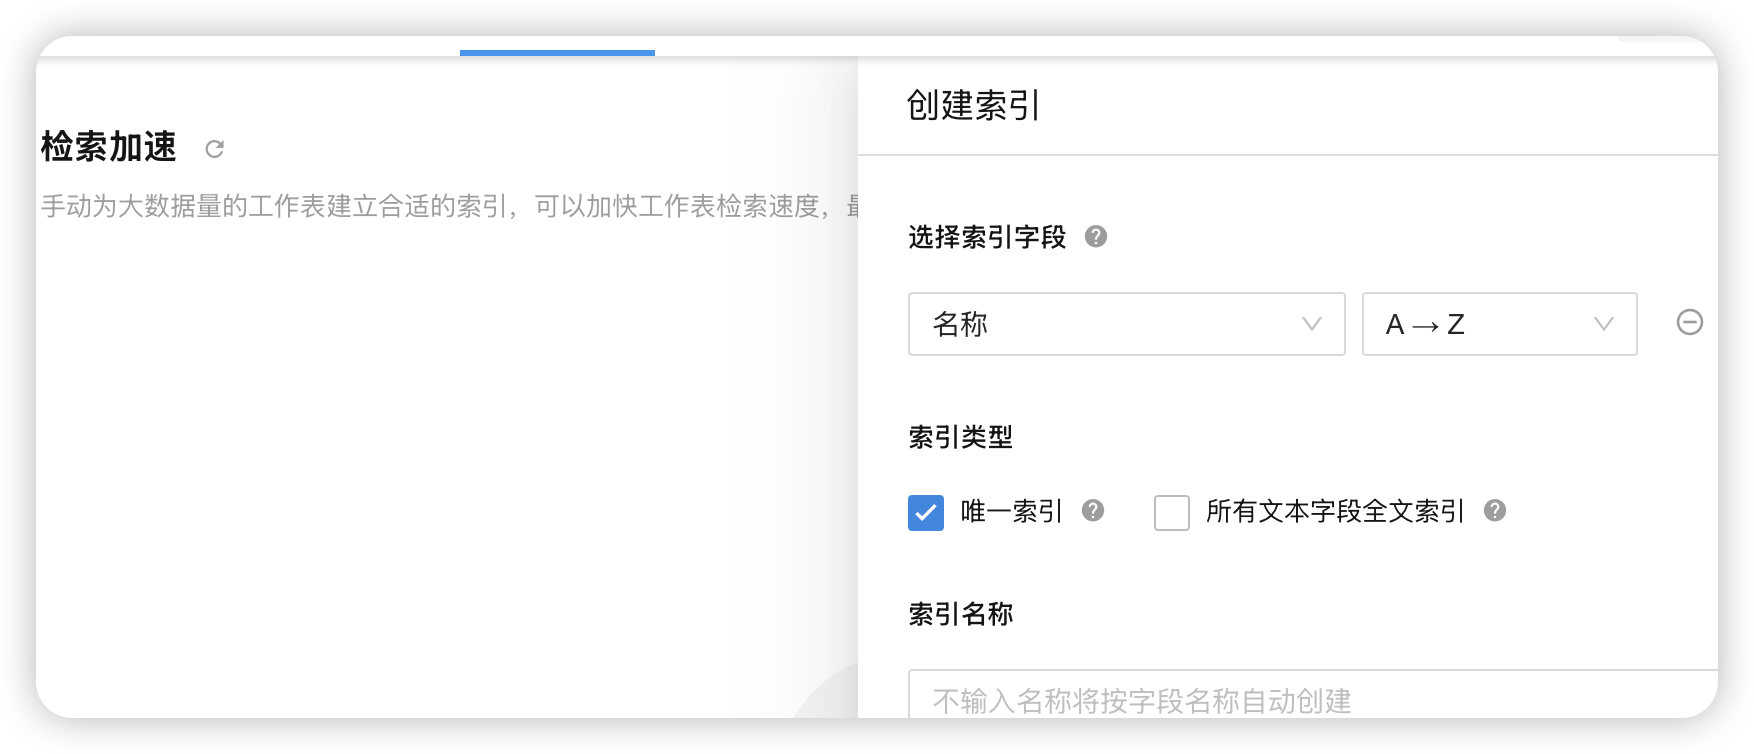This screenshot has height=754, width=1754.
Task: Click the refresh icon beside 检索加速
Action: 214,149
